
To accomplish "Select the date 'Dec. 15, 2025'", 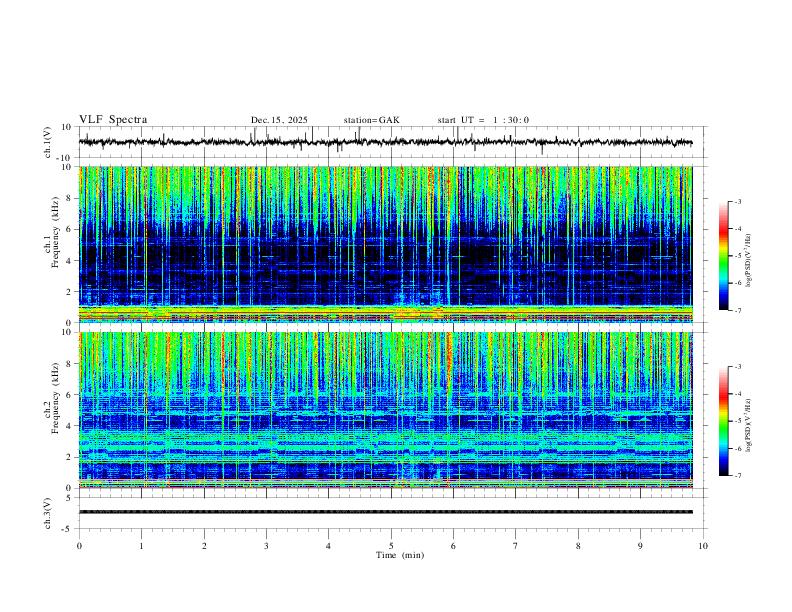I will [279, 120].
